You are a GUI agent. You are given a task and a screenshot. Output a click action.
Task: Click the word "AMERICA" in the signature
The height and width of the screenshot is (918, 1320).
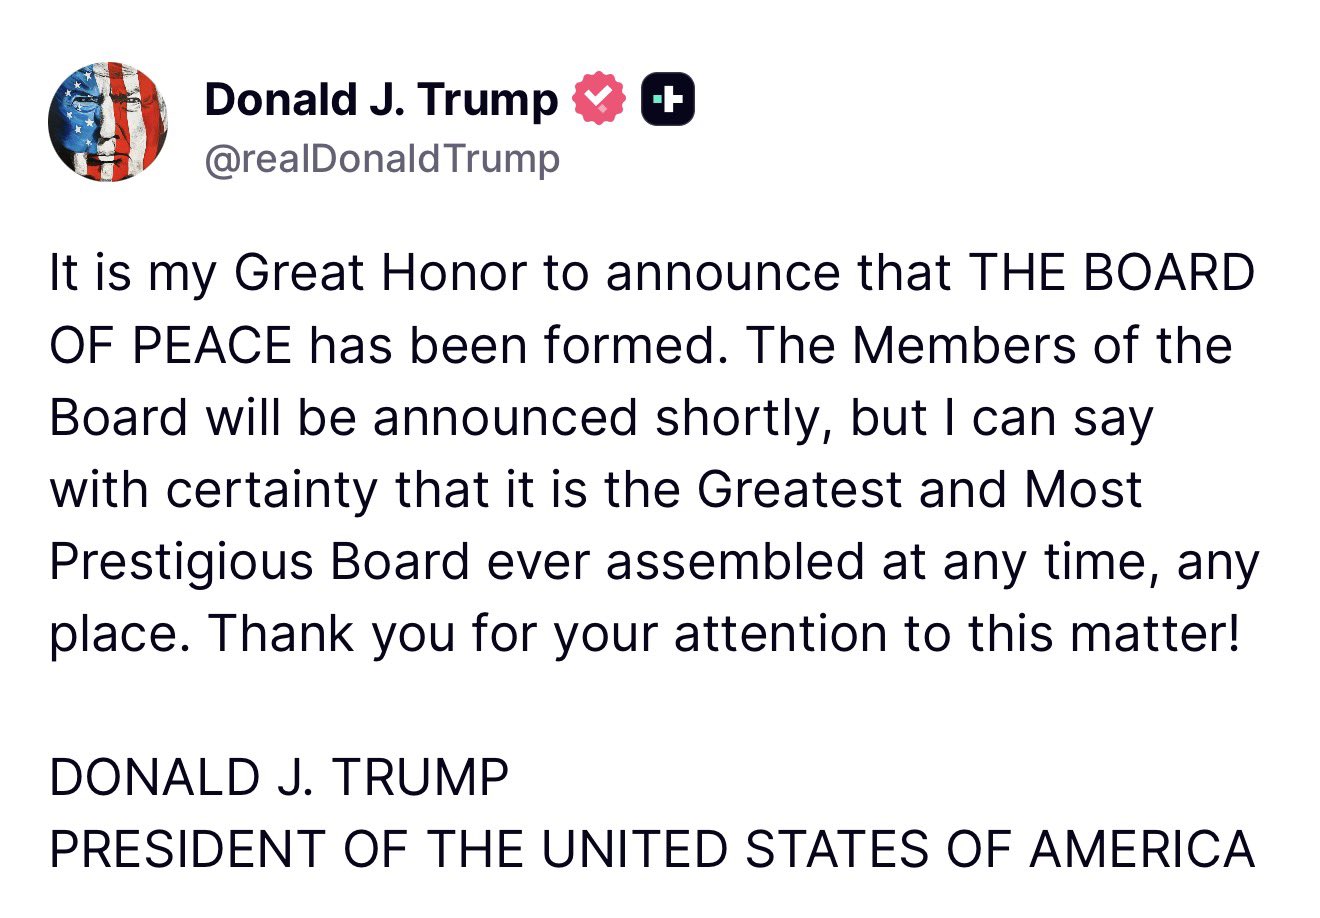point(1141,849)
